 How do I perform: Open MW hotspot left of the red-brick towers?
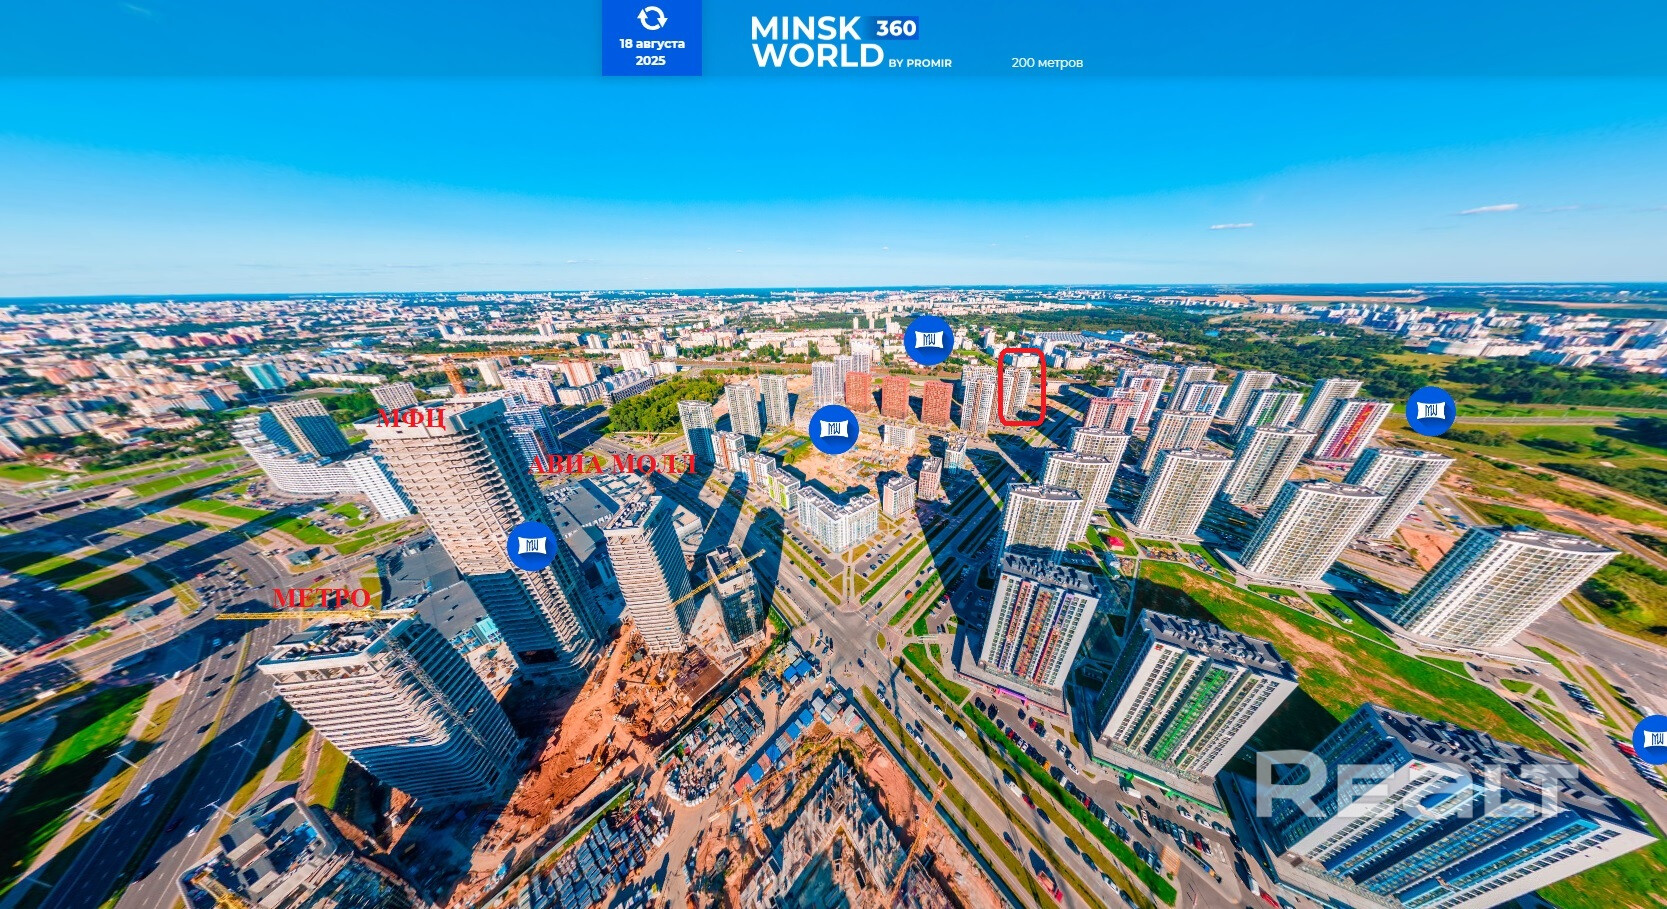pyautogui.click(x=833, y=429)
